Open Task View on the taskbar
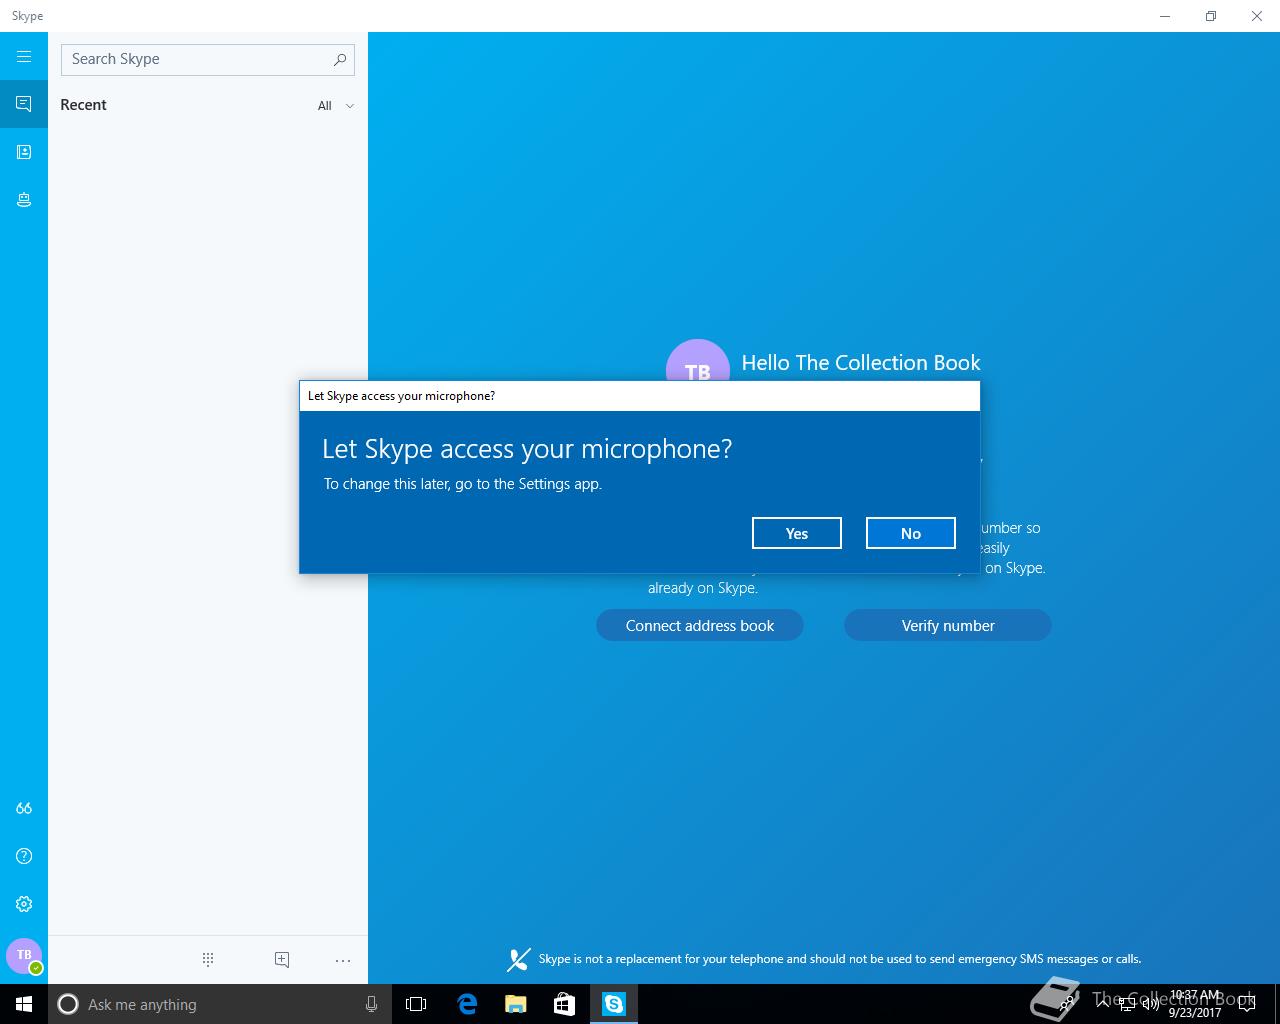This screenshot has height=1024, width=1280. tap(416, 1004)
